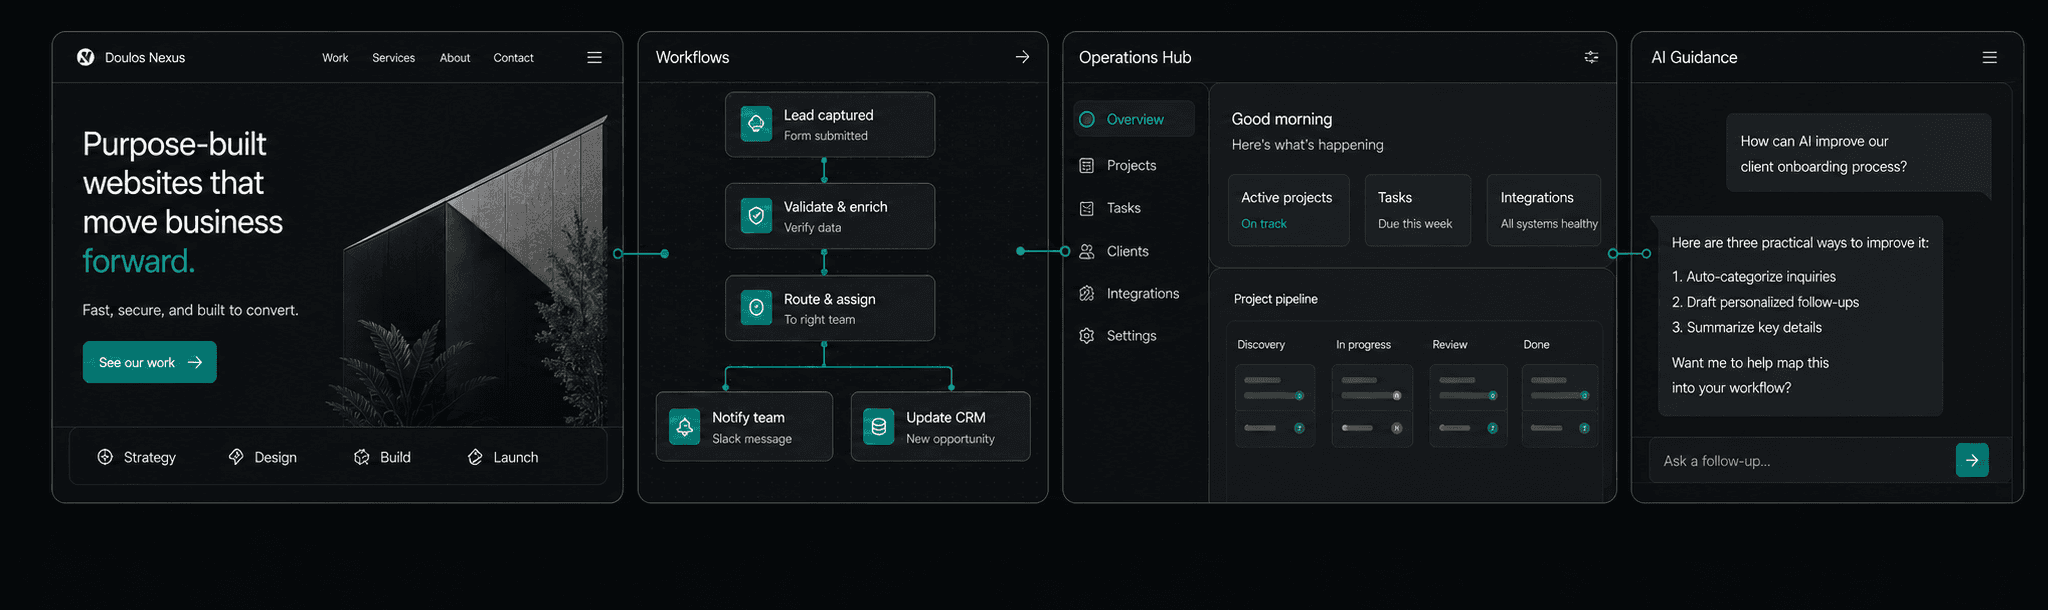This screenshot has height=610, width=2048.
Task: Send follow-up with the arrow button
Action: 1972,460
